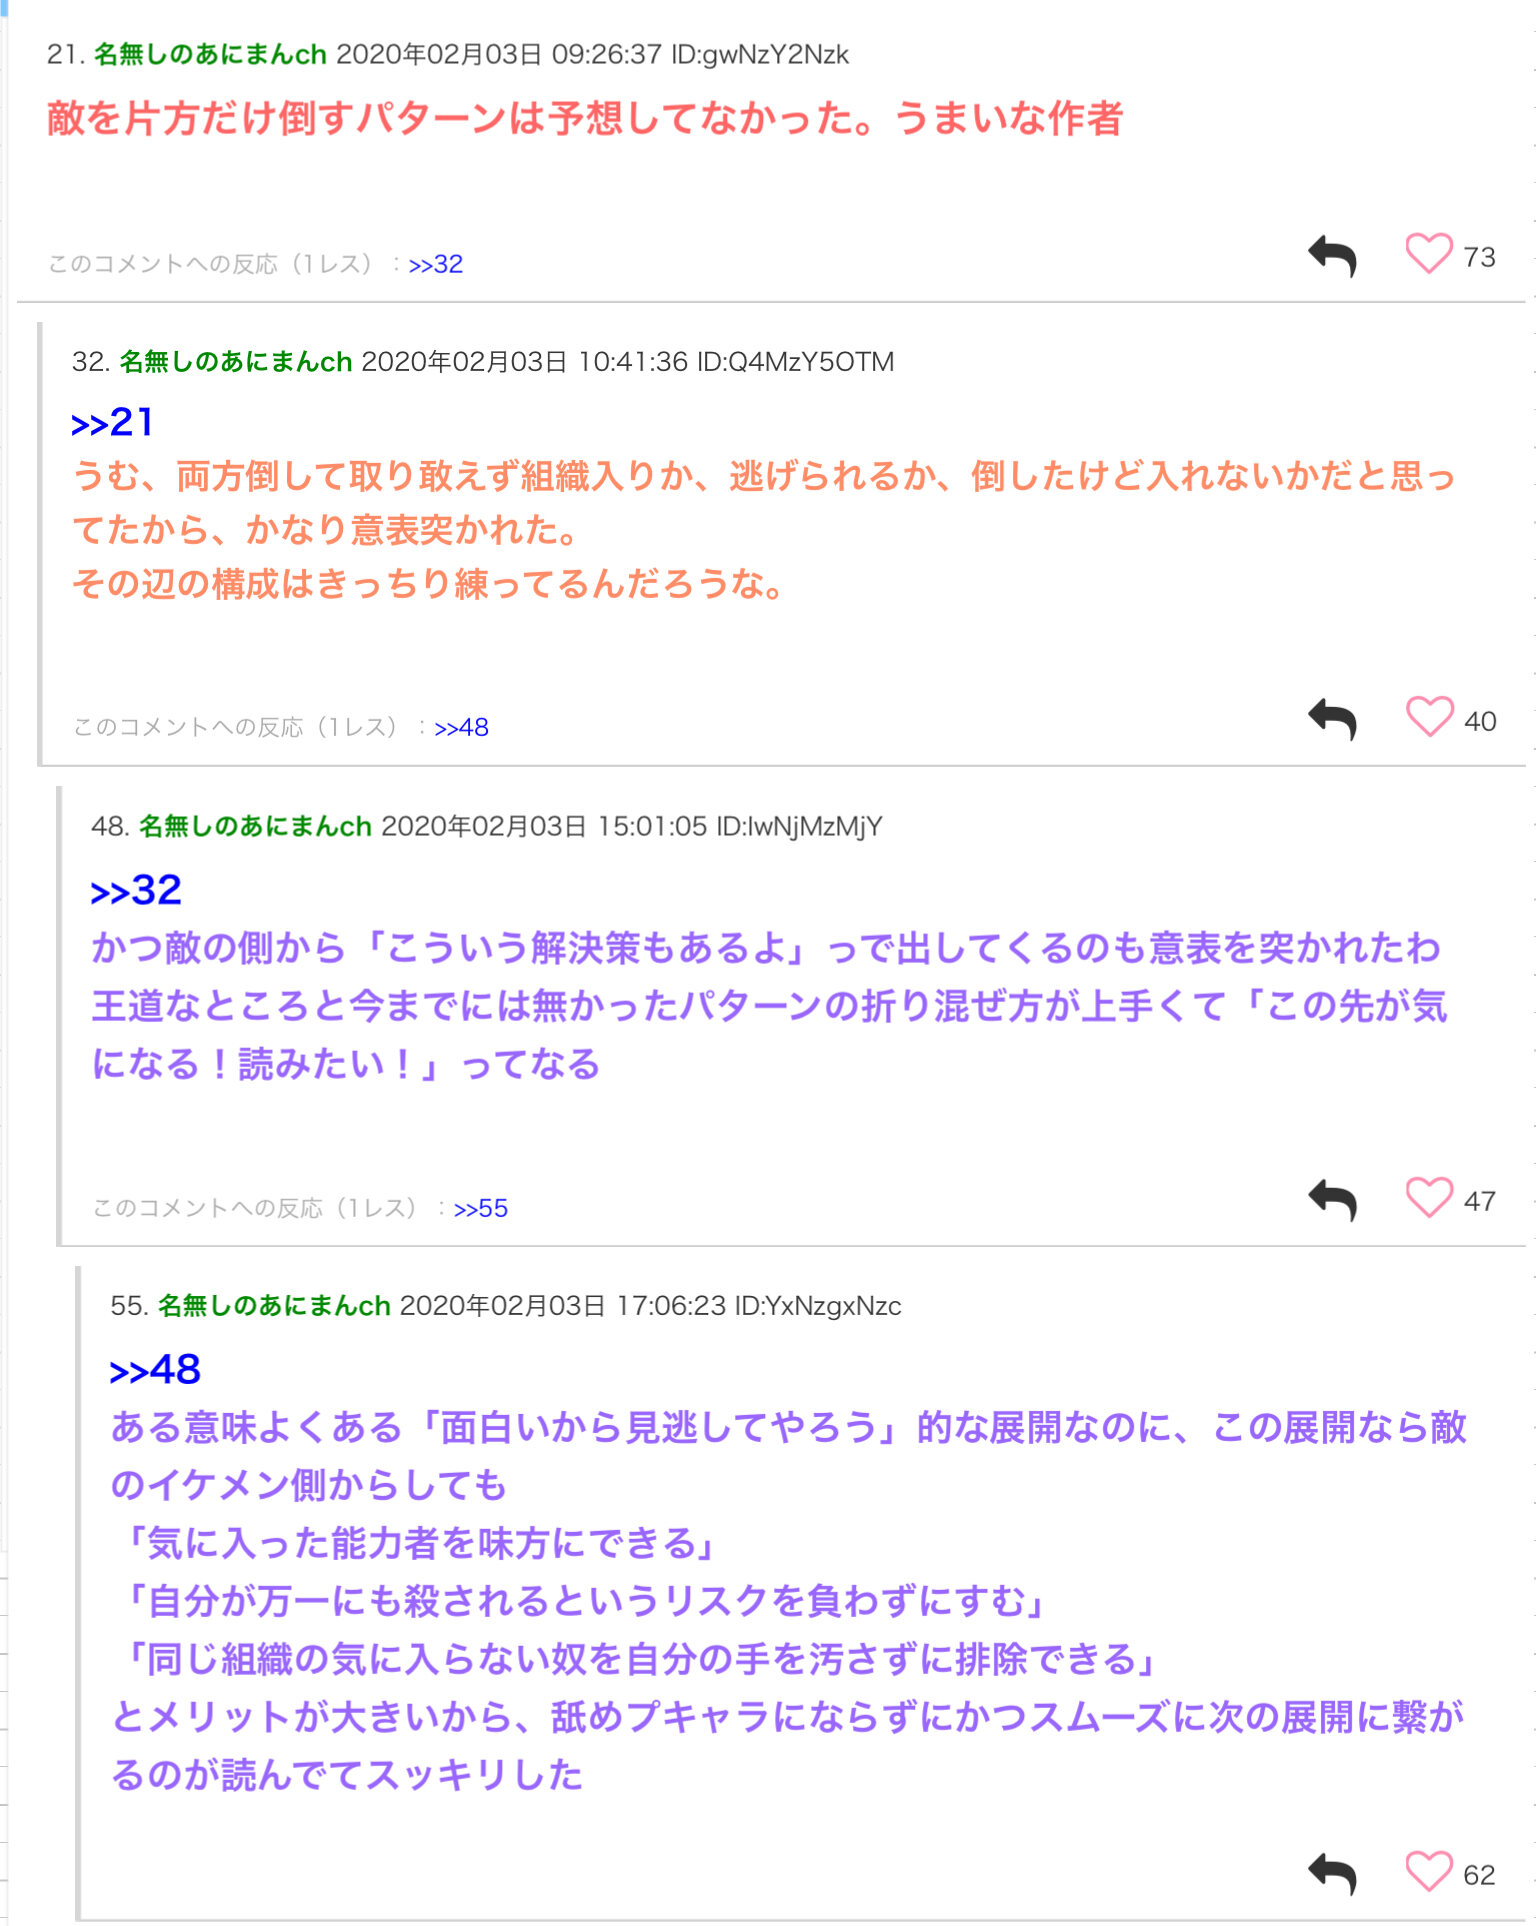This screenshot has height=1926, width=1536.
Task: Click ID:IwNjMzMjY on comment 48
Action: point(800,826)
